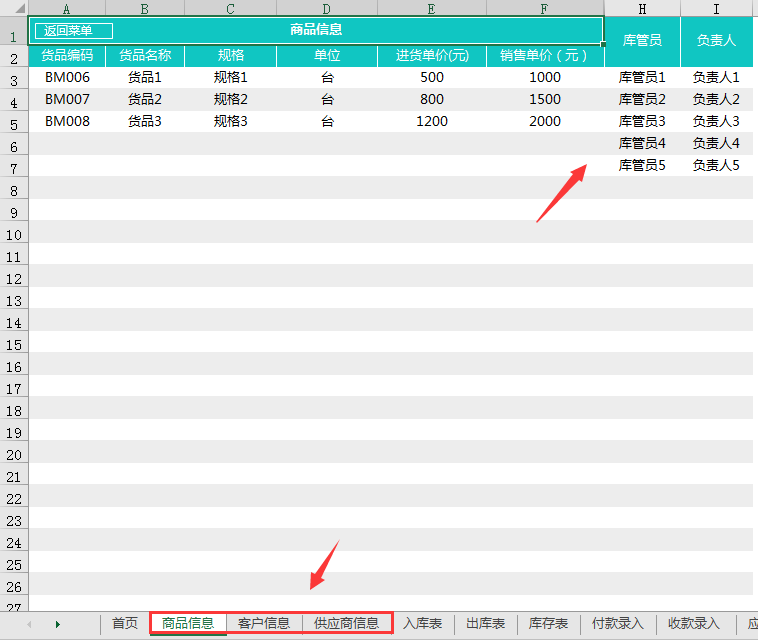Select cell 库管员1
The image size is (758, 640).
click(642, 77)
